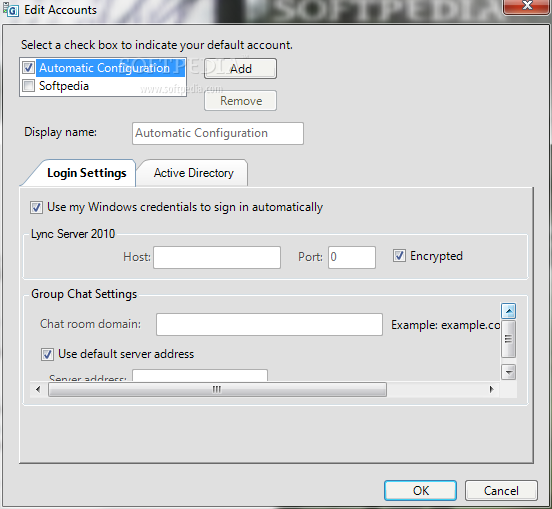The image size is (552, 509).
Task: Click the Server address input field
Action: click(200, 376)
